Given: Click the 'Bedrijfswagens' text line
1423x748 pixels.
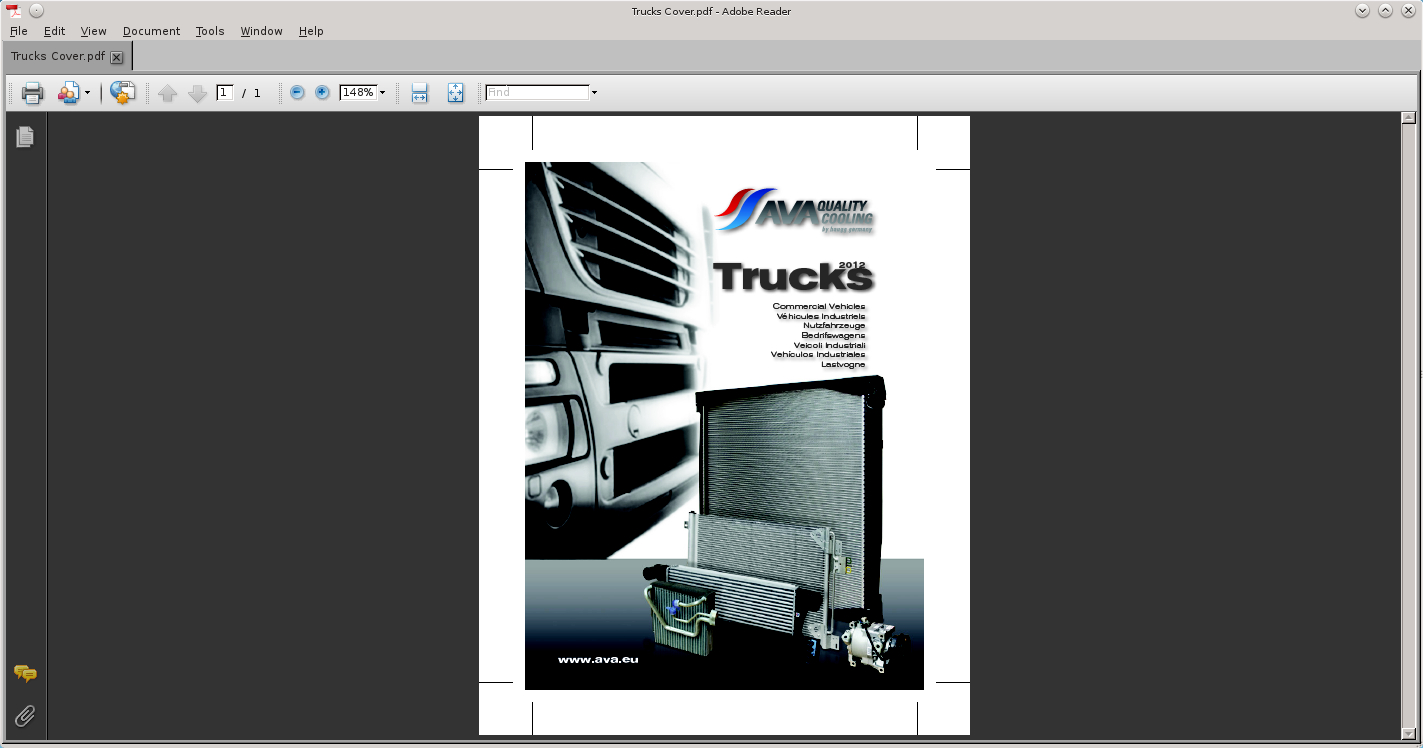Looking at the screenshot, I should click(x=833, y=335).
